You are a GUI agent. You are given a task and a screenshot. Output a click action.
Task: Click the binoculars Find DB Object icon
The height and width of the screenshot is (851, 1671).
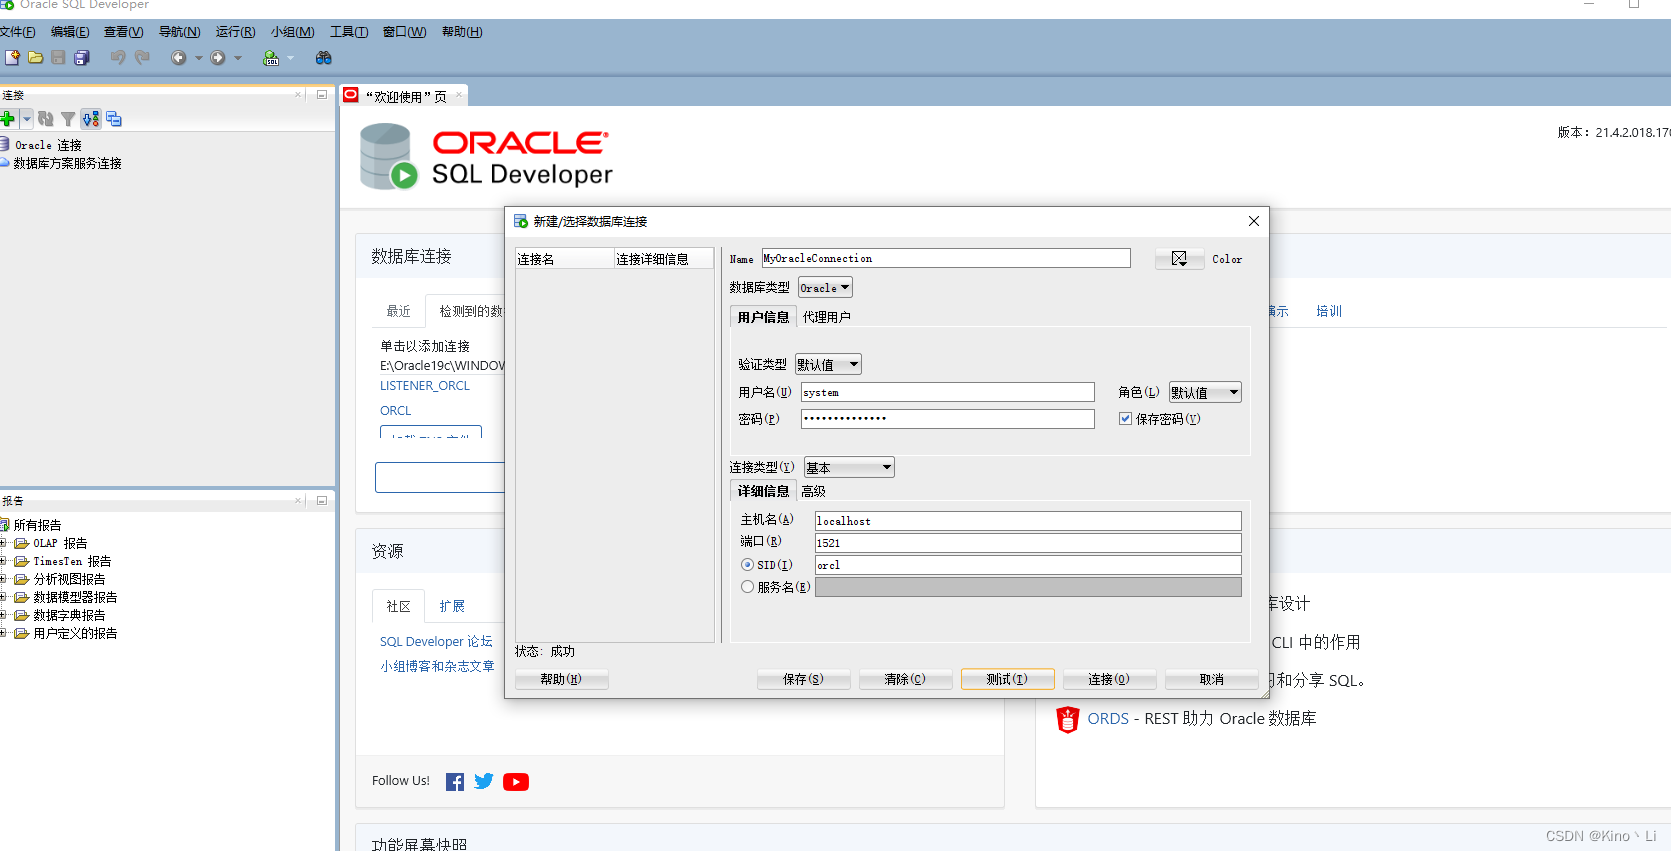point(323,58)
